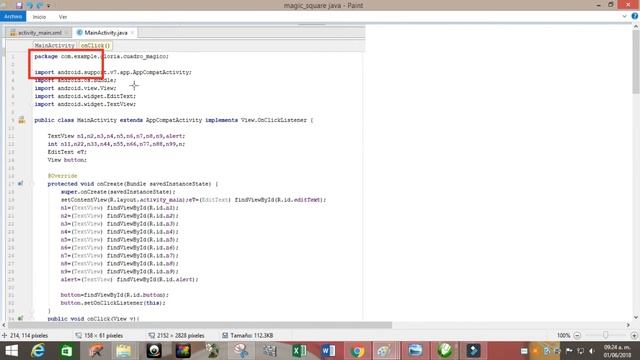
Task: Open Windows Store from taskbar
Action: click(x=67, y=351)
